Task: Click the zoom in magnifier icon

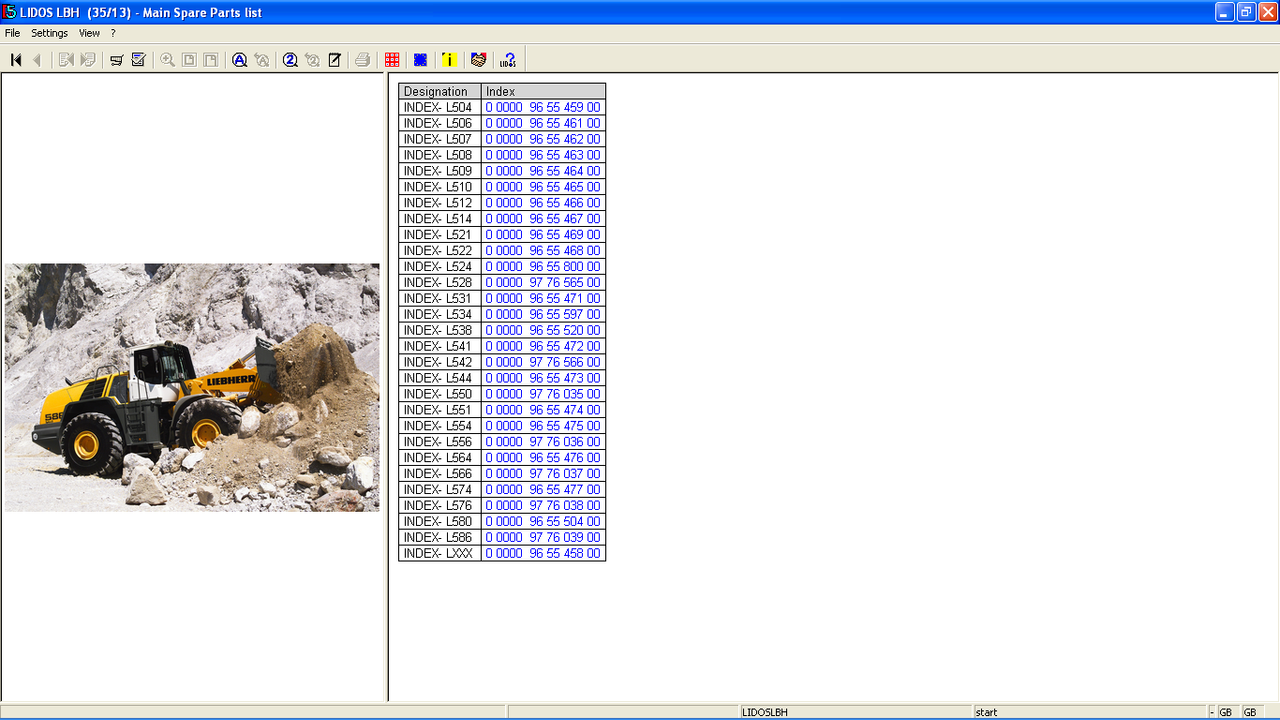Action: pos(167,60)
